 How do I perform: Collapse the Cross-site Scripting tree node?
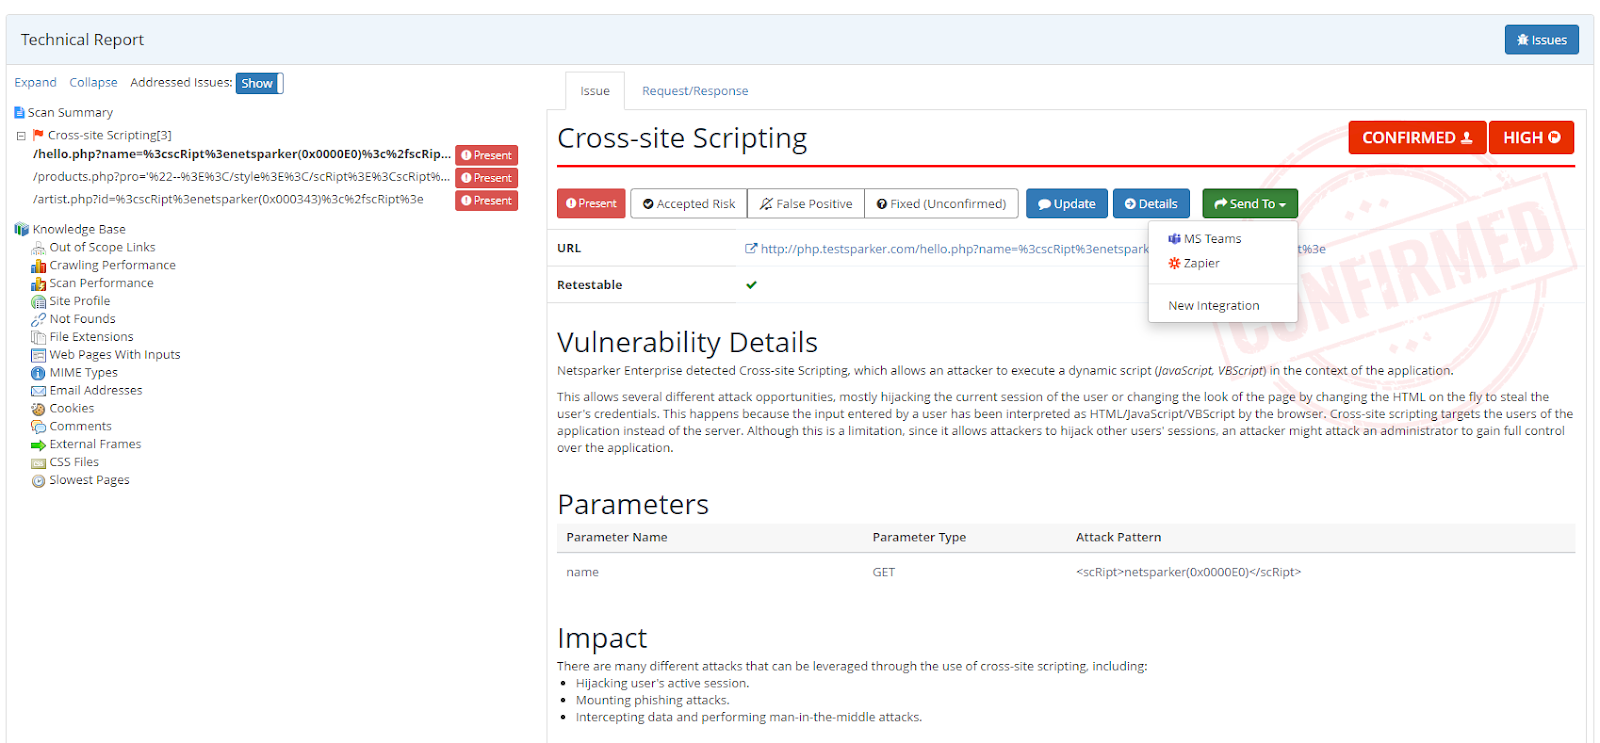pyautogui.click(x=21, y=136)
